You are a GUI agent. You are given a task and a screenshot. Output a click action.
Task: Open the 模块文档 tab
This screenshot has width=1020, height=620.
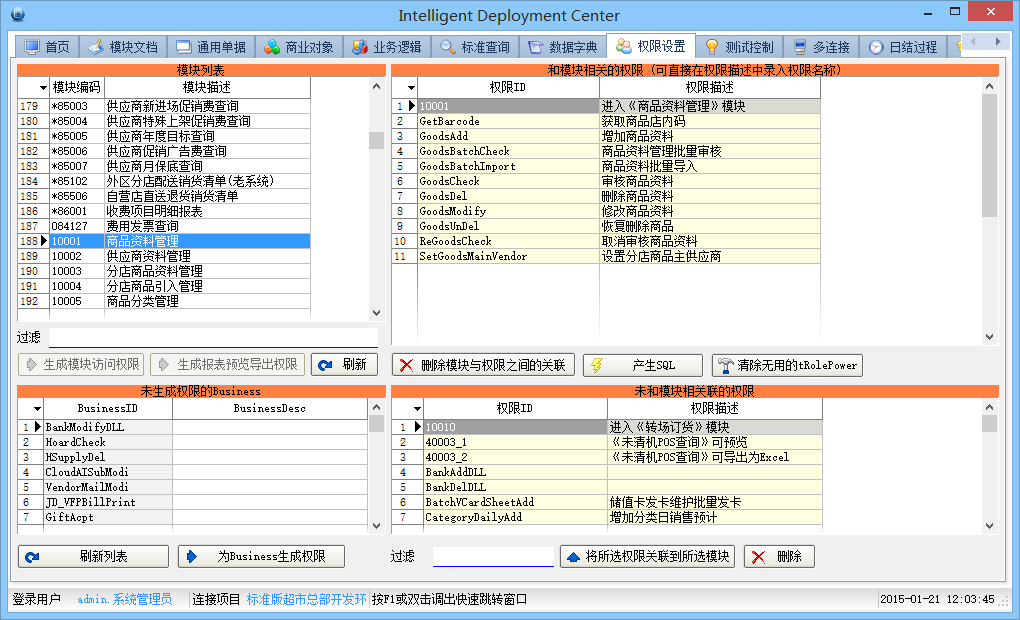(x=124, y=47)
